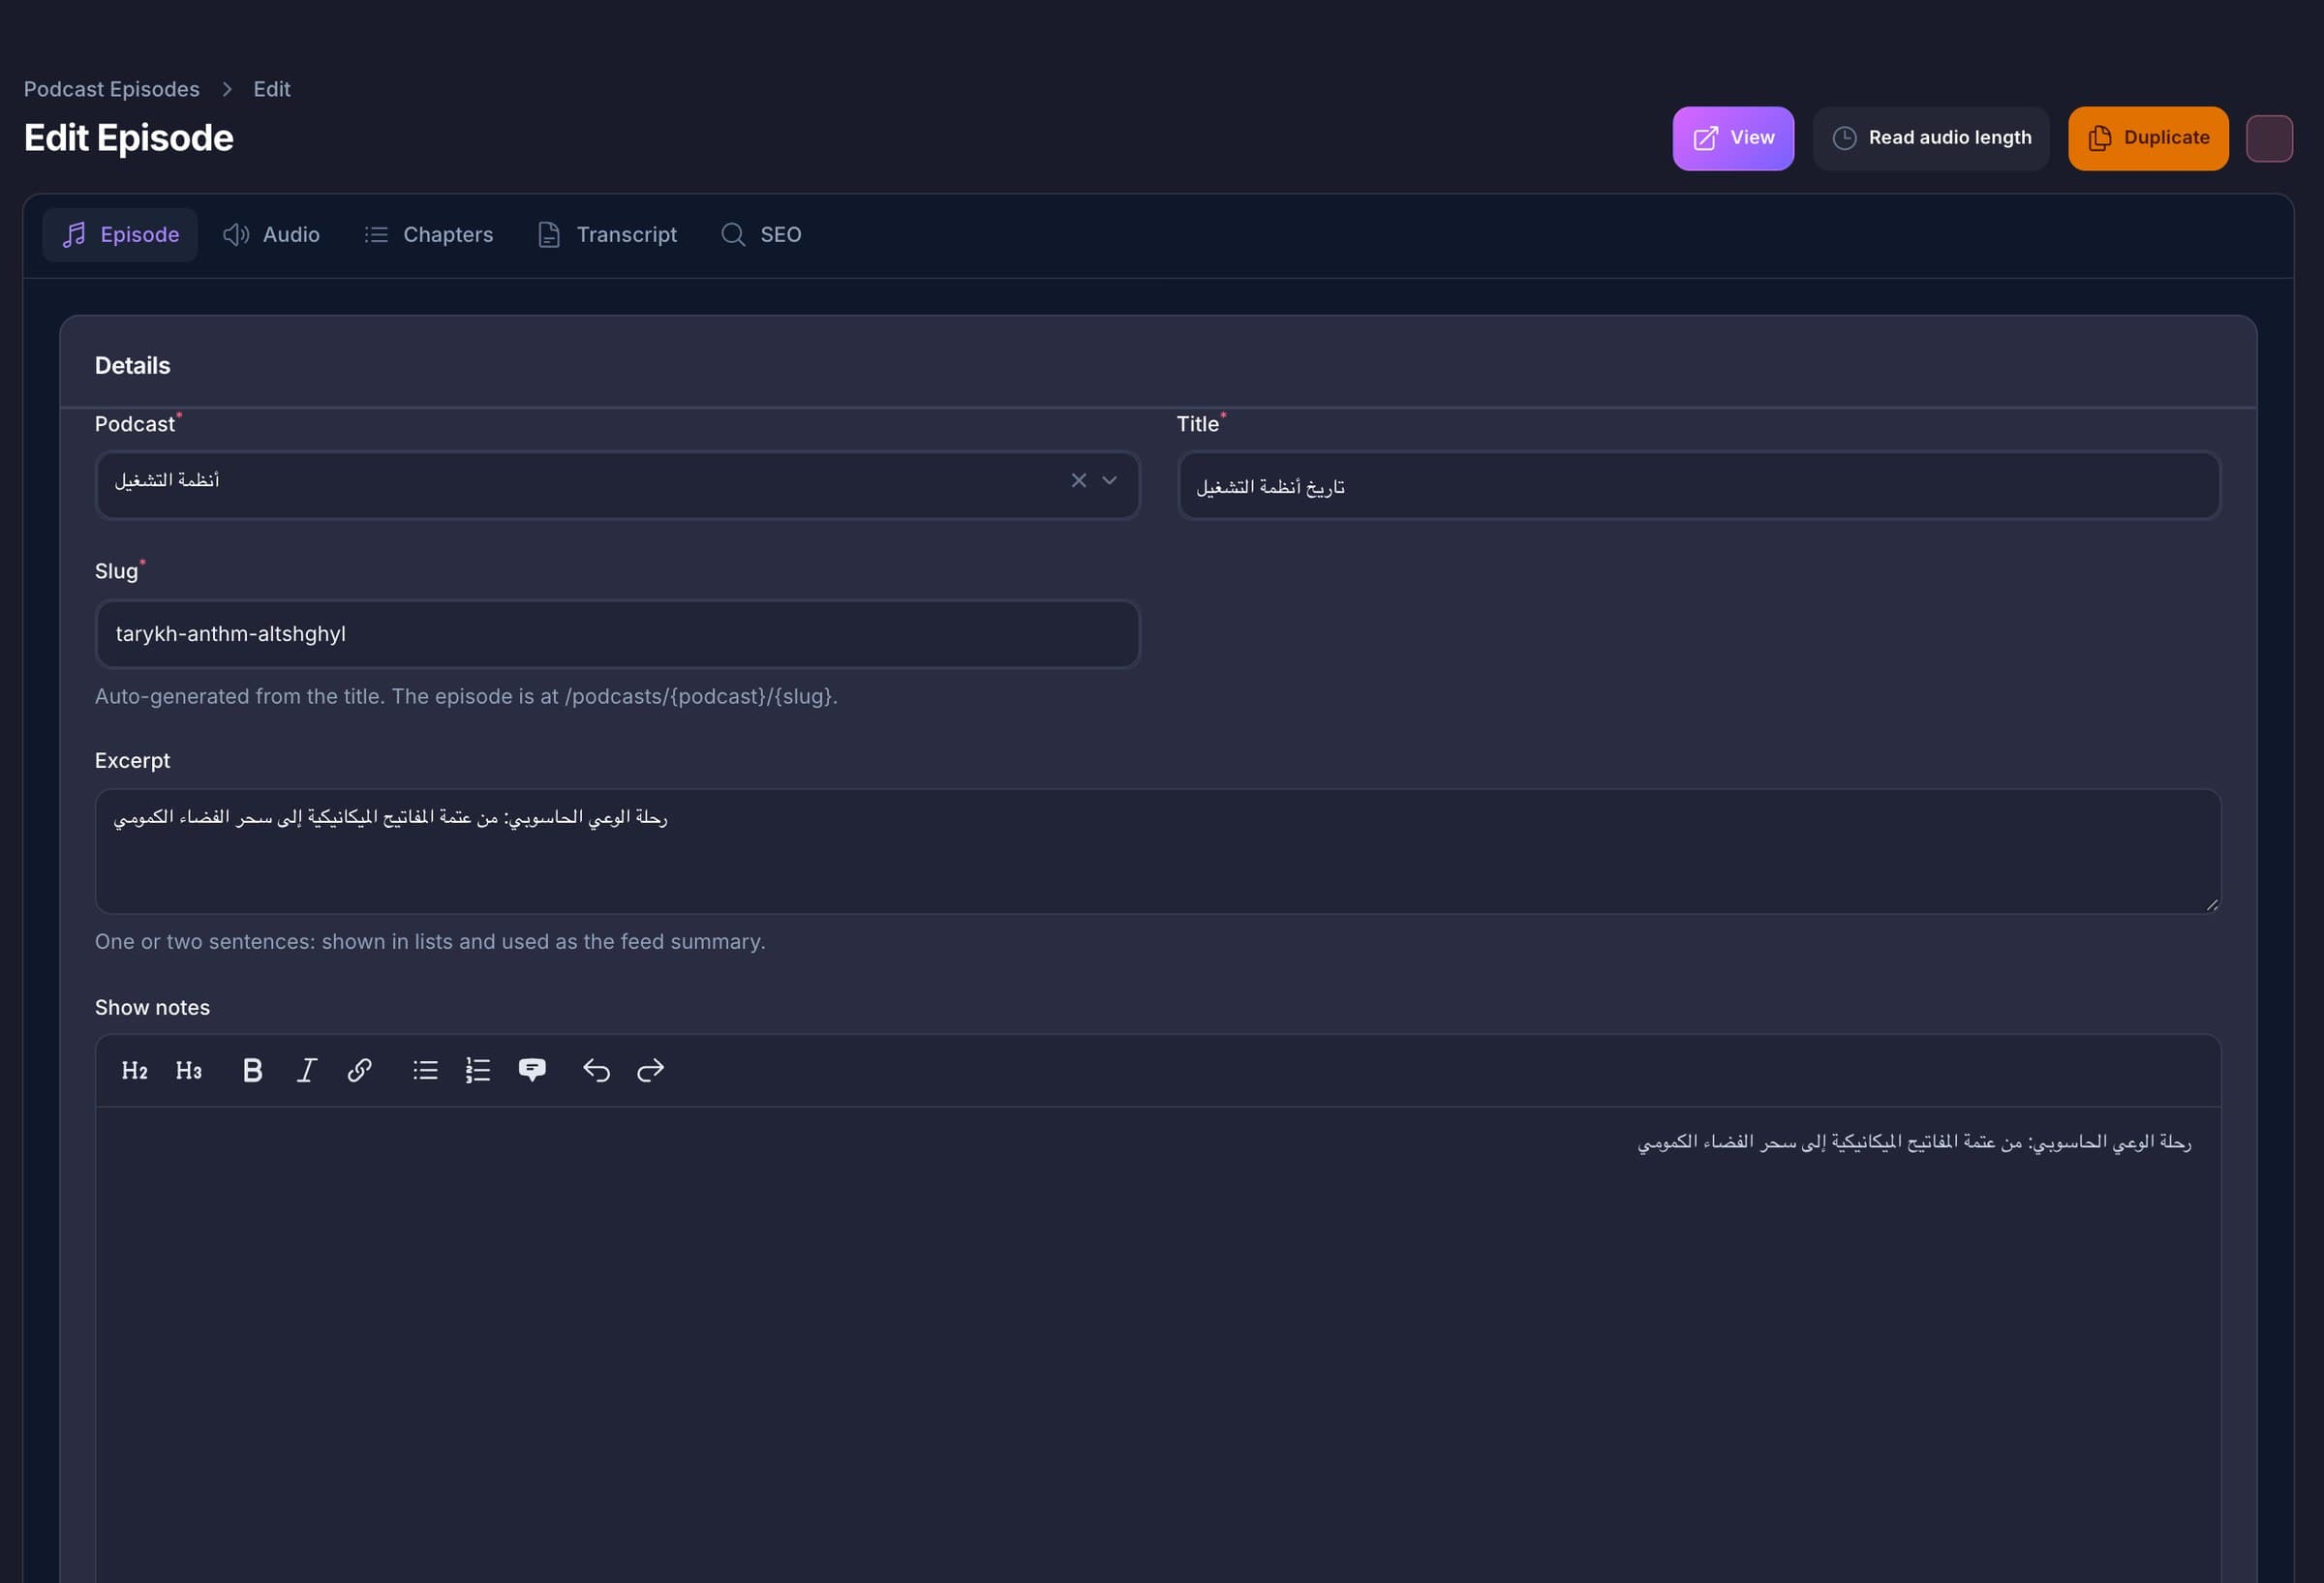Viewport: 2324px width, 1583px height.
Task: Focus the Title input field
Action: click(x=1699, y=486)
